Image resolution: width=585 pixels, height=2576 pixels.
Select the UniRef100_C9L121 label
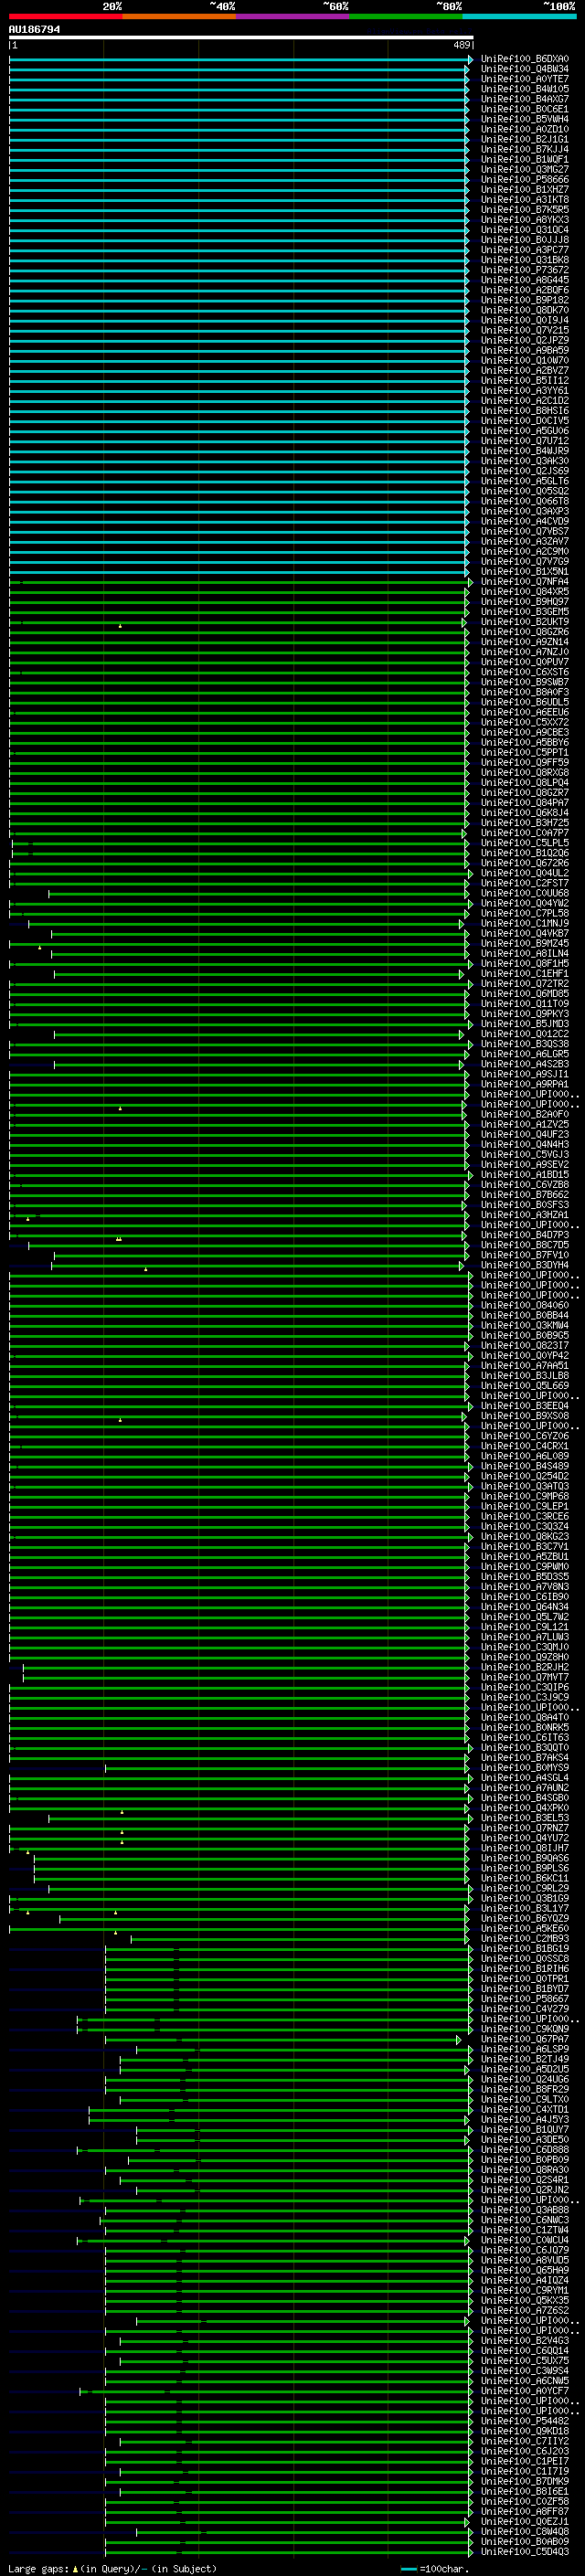(525, 1628)
